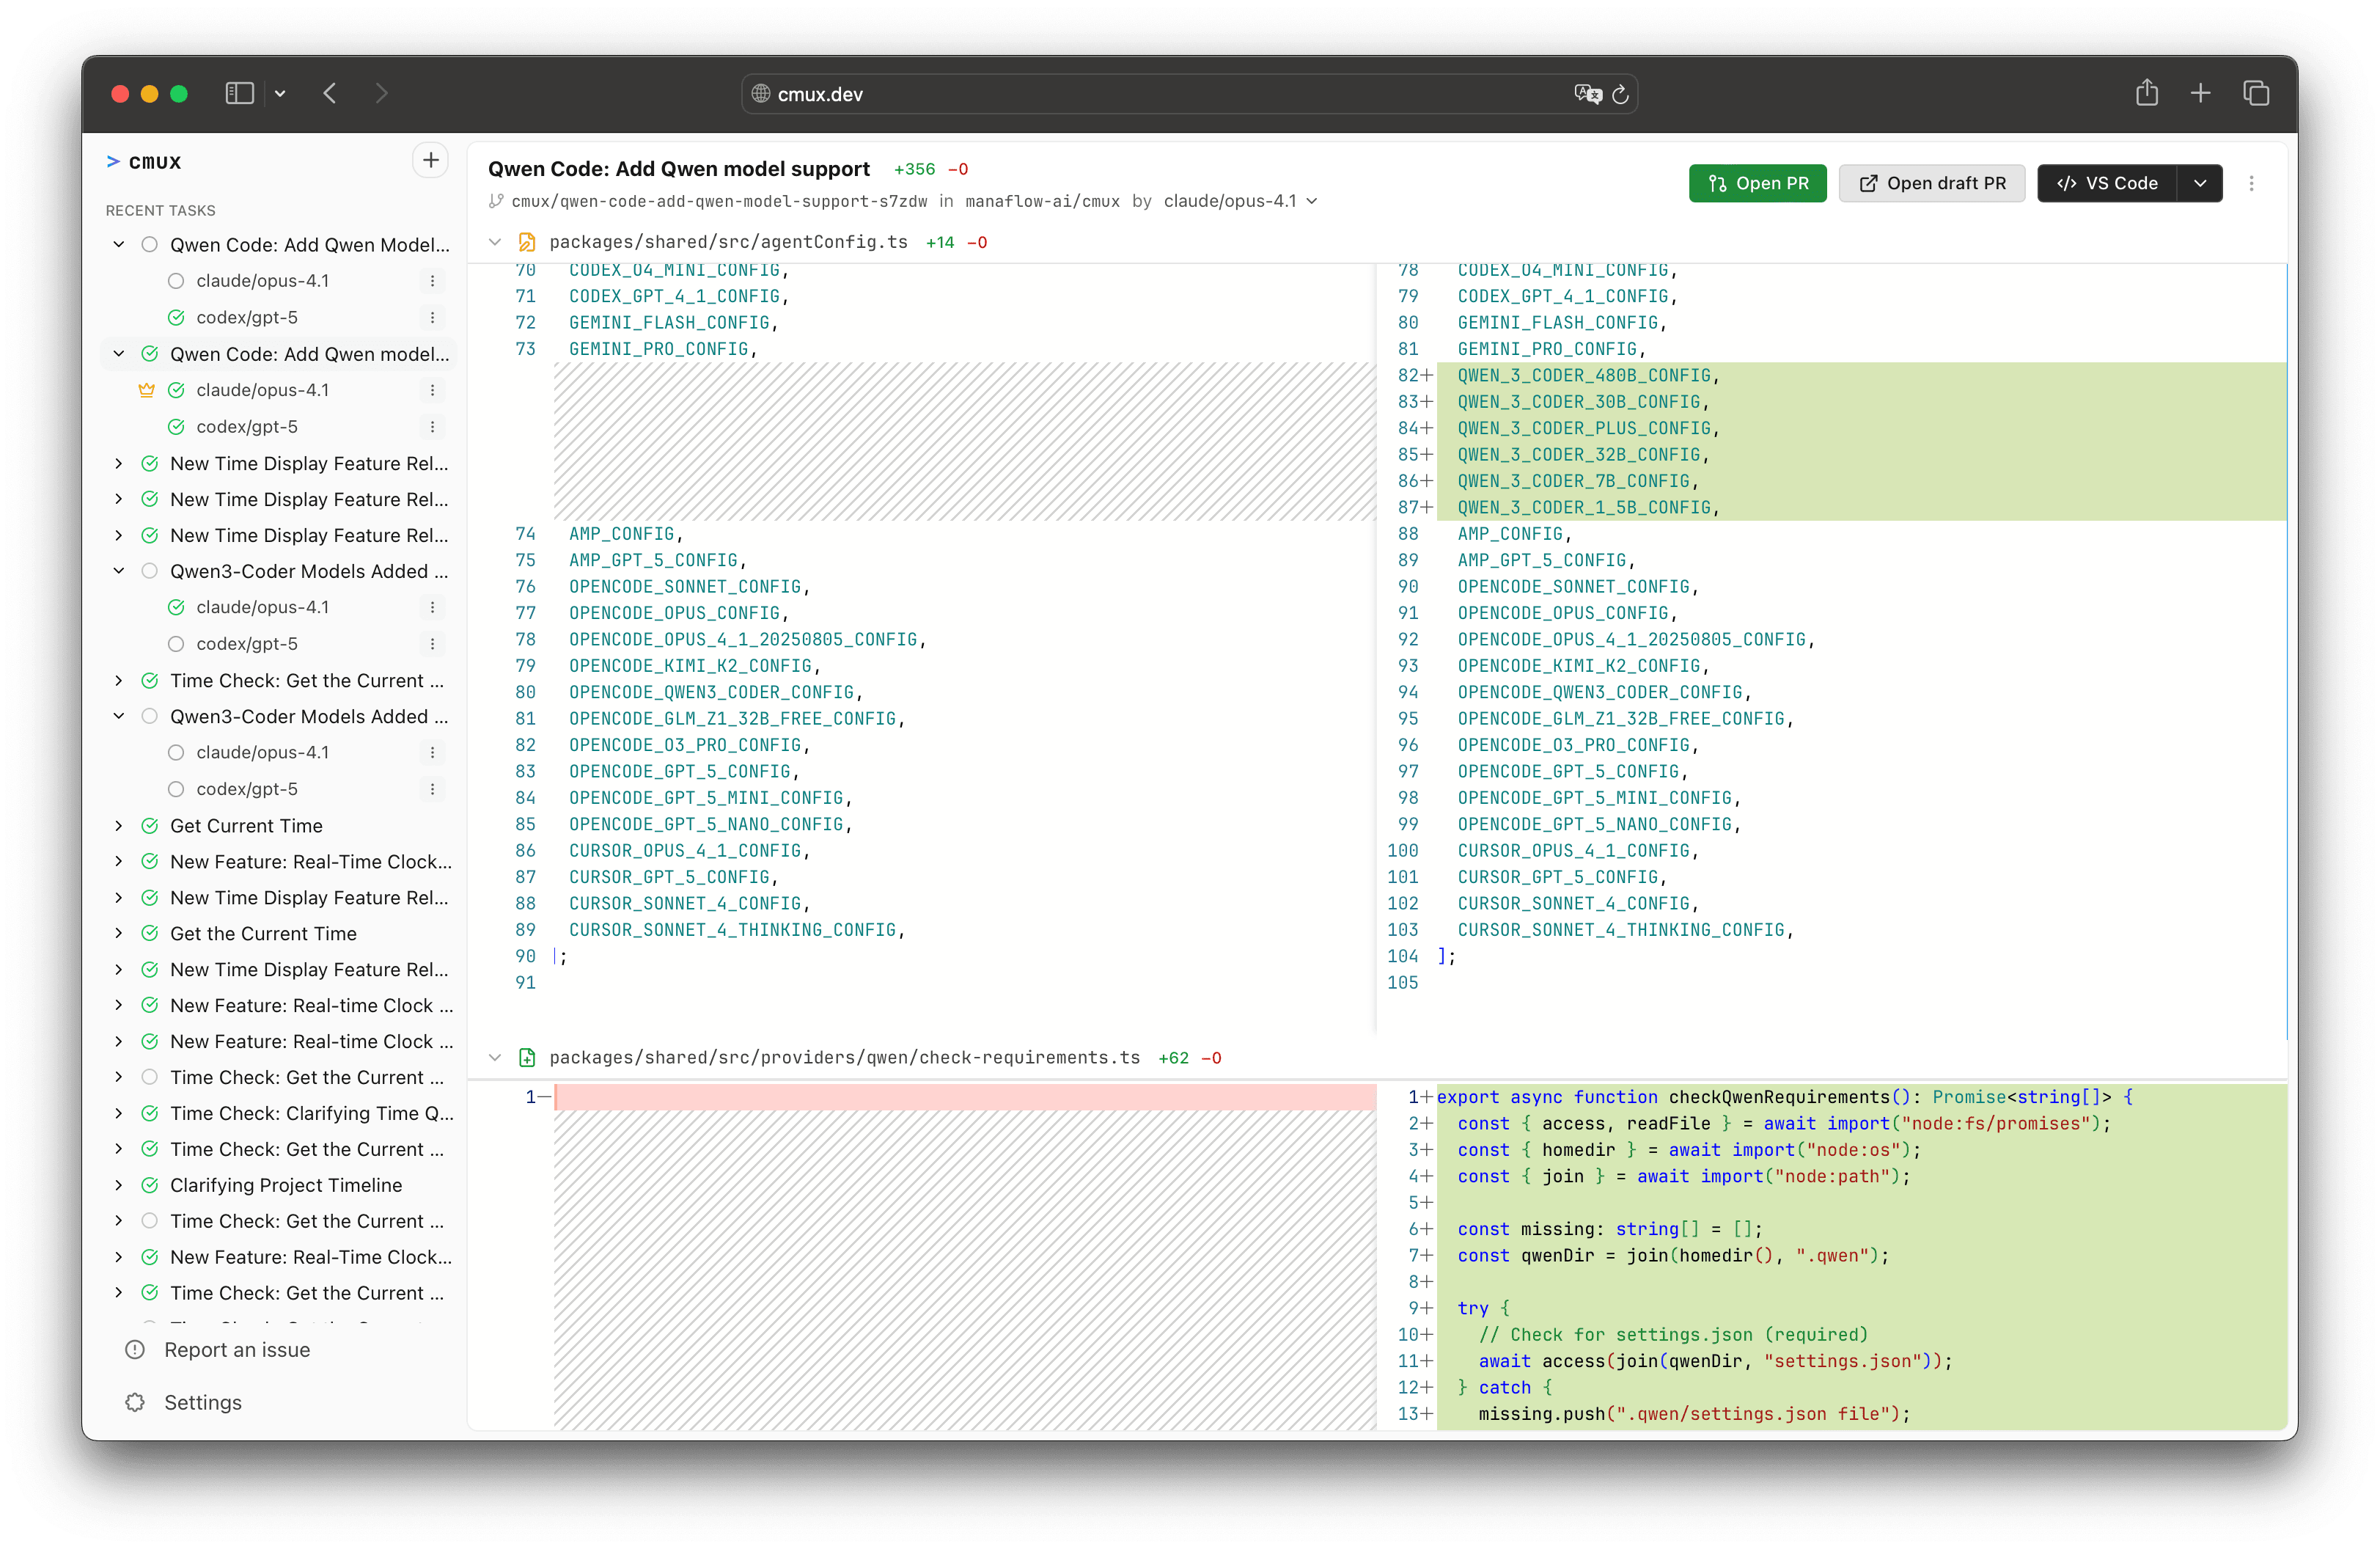Click the cmux.dev address bar

tap(1189, 94)
